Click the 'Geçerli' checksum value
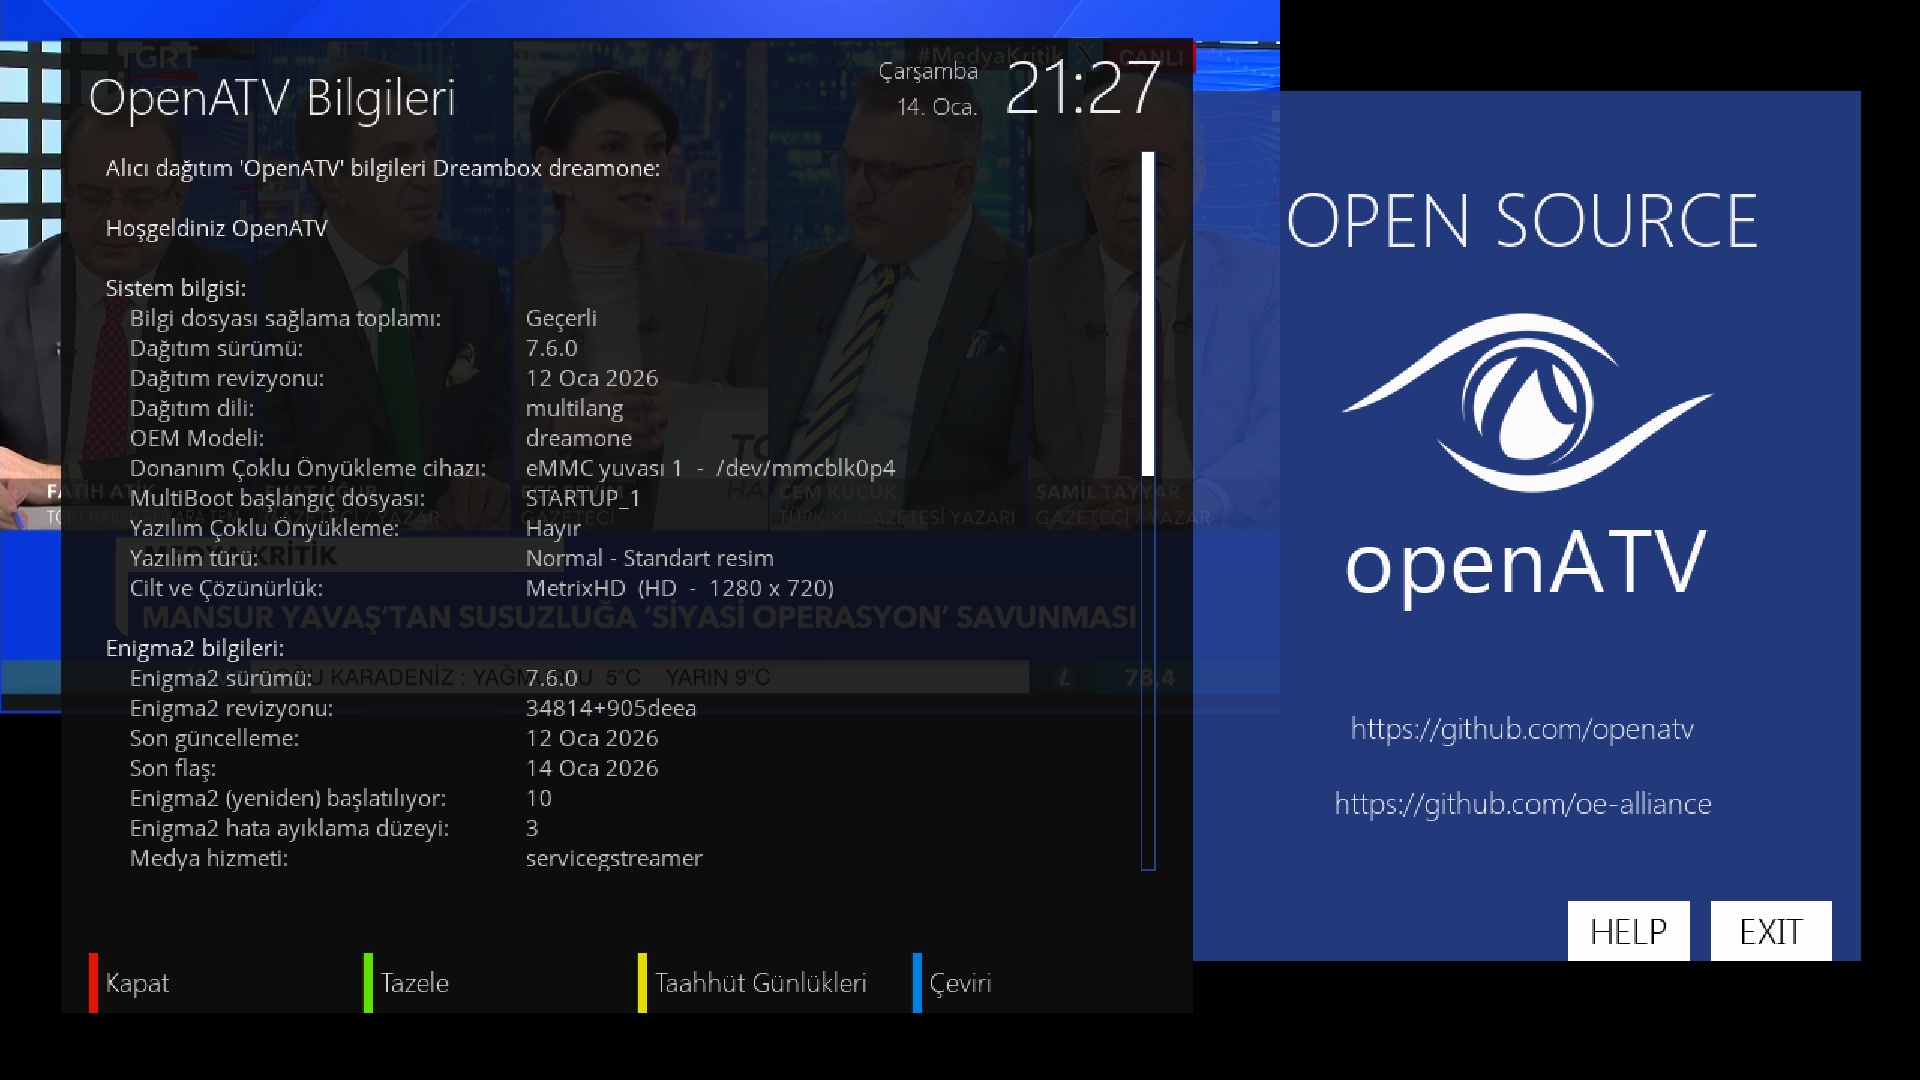 pos(561,319)
